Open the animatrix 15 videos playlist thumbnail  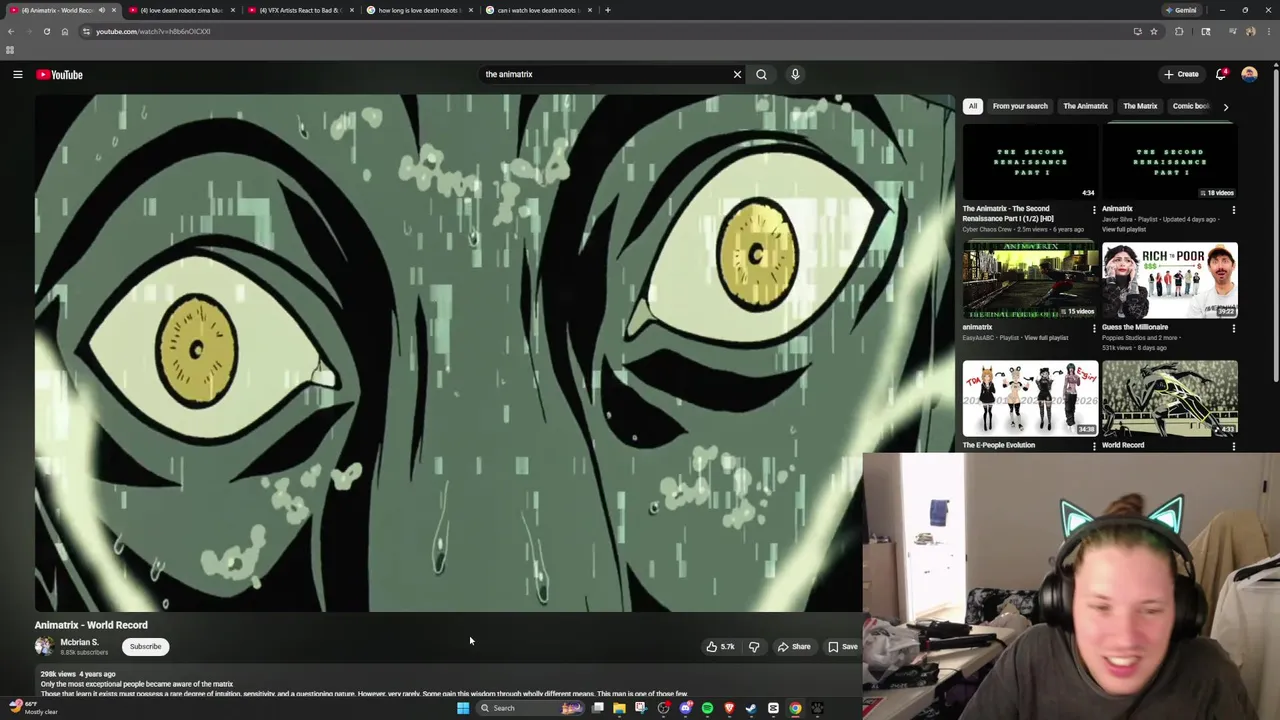tap(1030, 280)
